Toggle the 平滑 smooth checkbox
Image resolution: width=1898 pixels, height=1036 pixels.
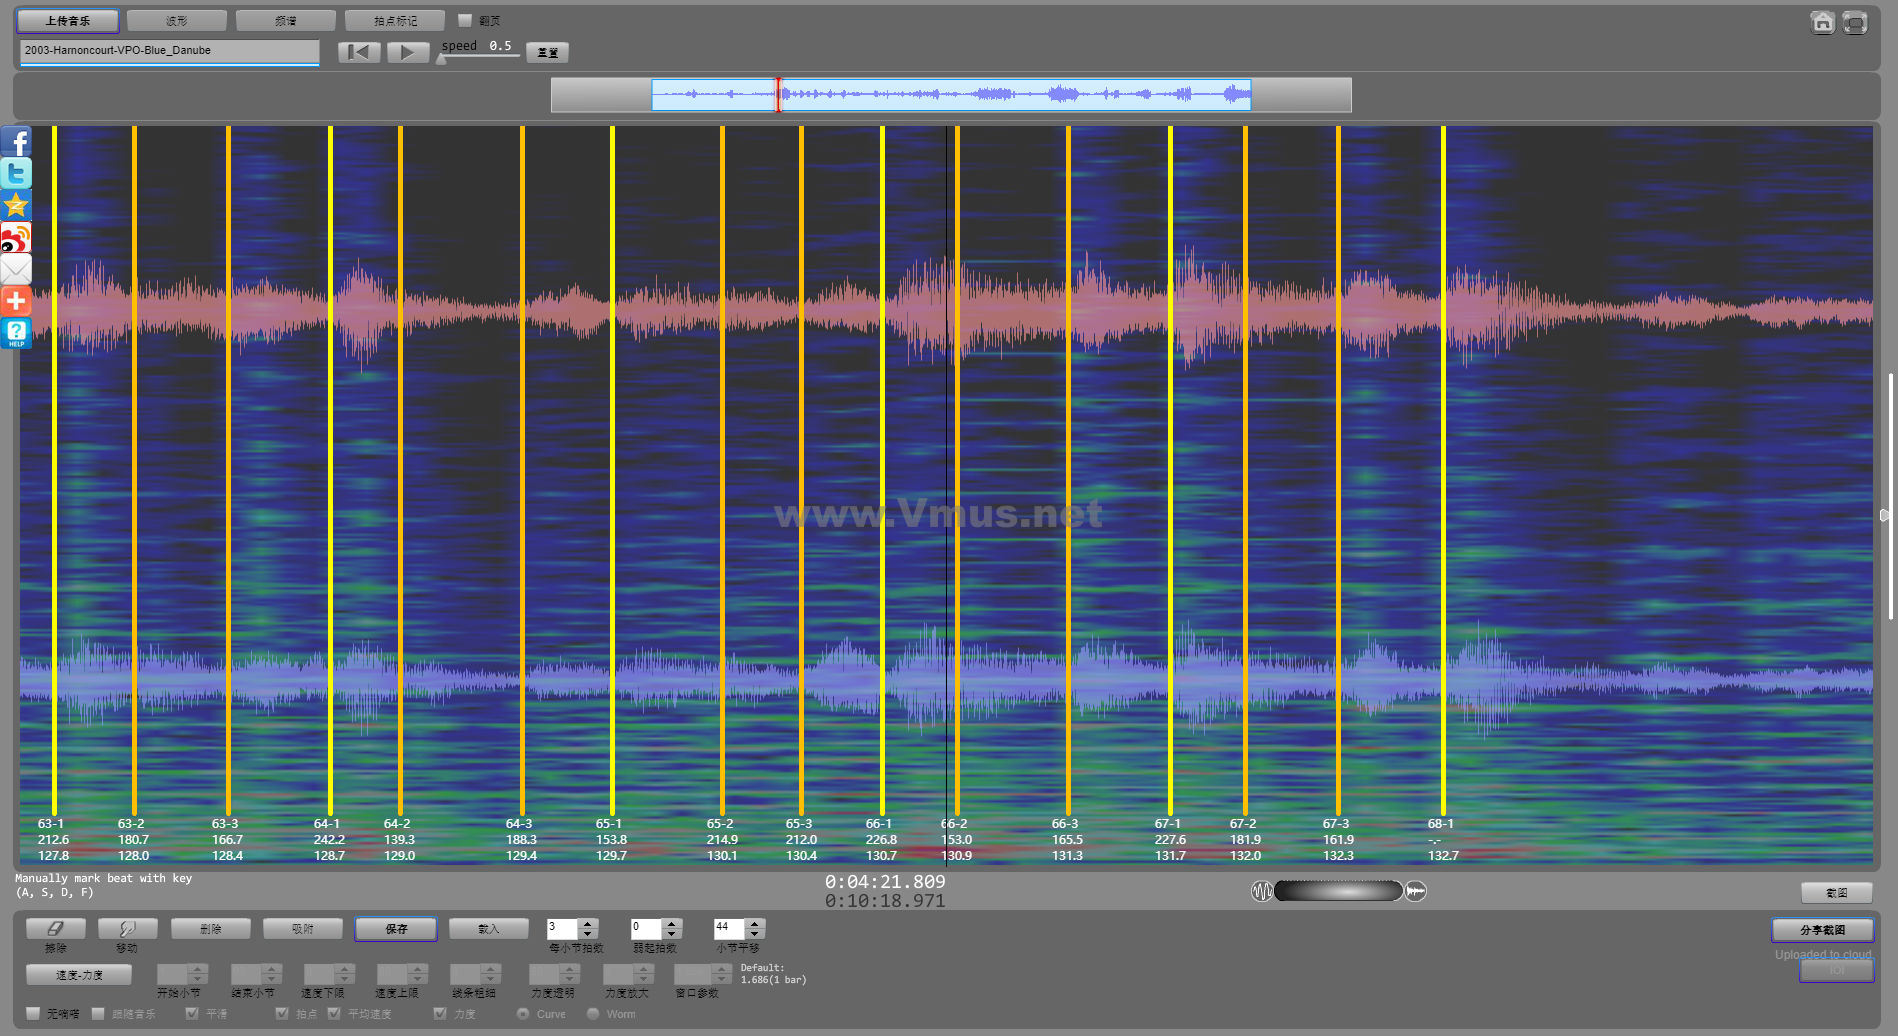tap(192, 1014)
